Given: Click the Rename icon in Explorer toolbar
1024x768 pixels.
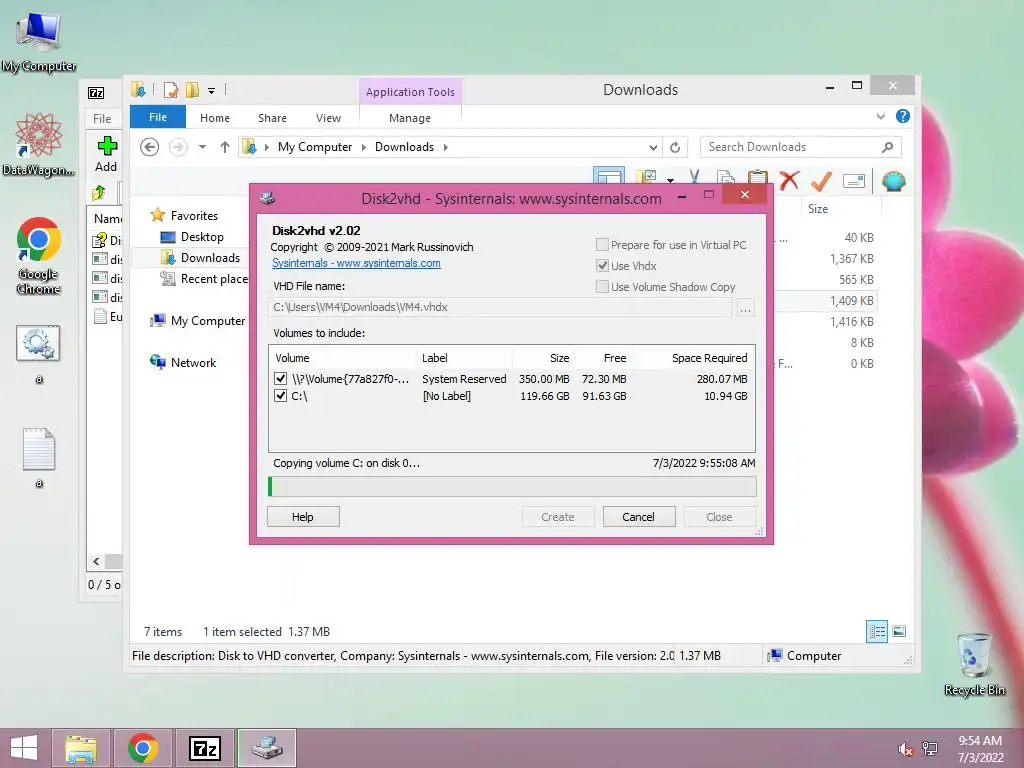Looking at the screenshot, I should point(854,180).
